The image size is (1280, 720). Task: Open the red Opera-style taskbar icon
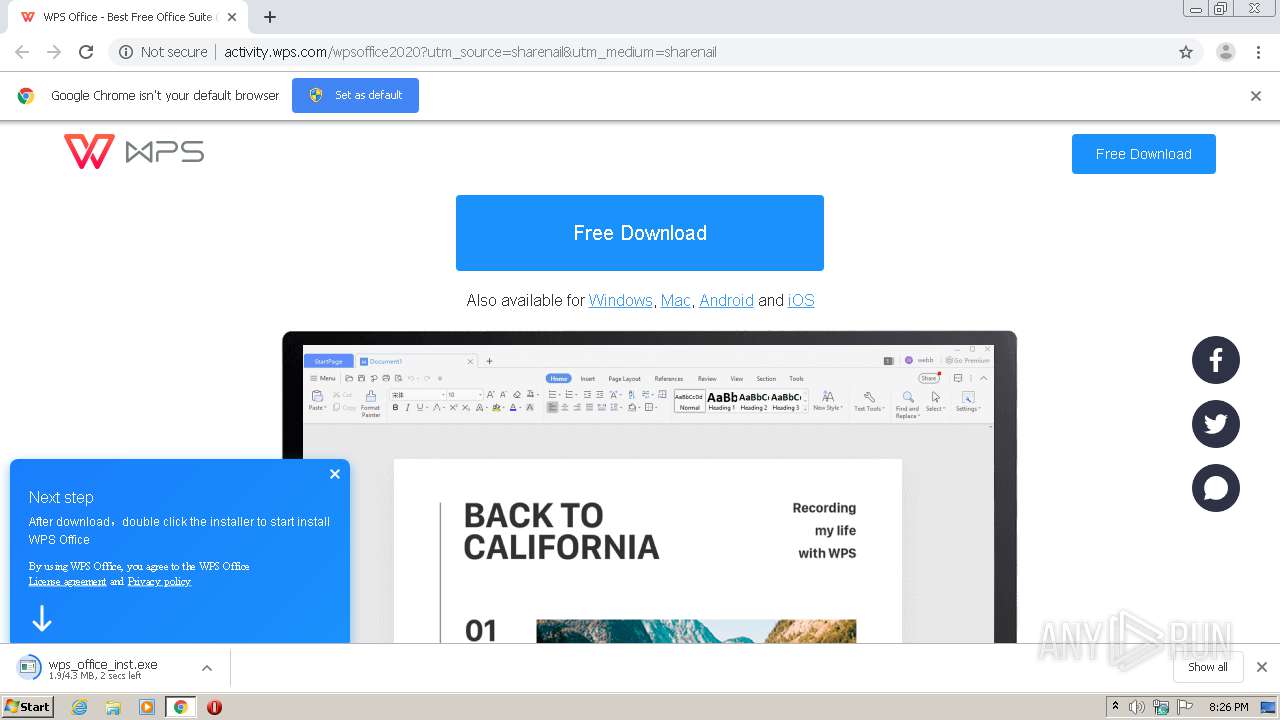214,707
